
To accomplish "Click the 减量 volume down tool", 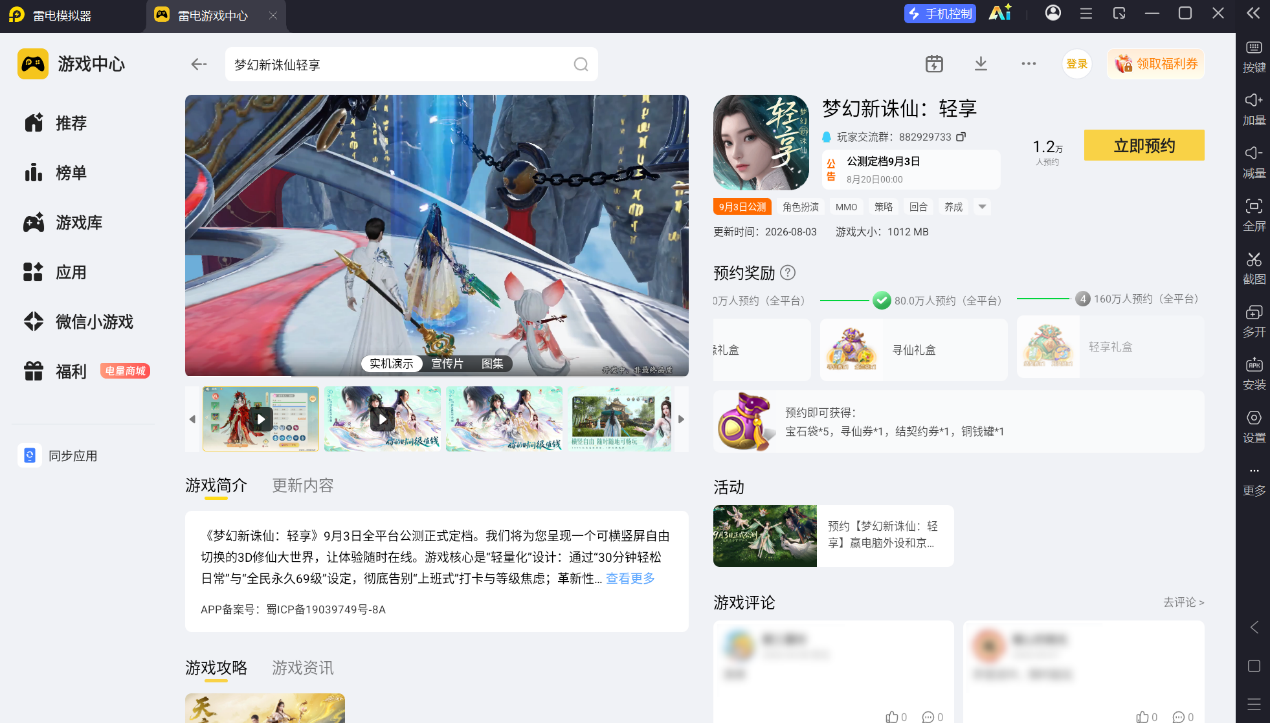I will (x=1254, y=162).
